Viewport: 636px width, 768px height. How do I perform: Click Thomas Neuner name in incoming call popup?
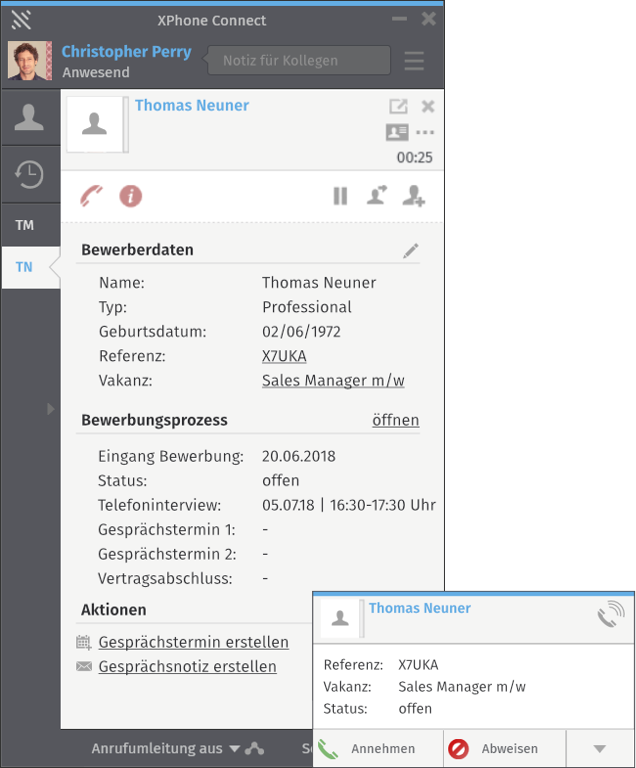pos(420,608)
